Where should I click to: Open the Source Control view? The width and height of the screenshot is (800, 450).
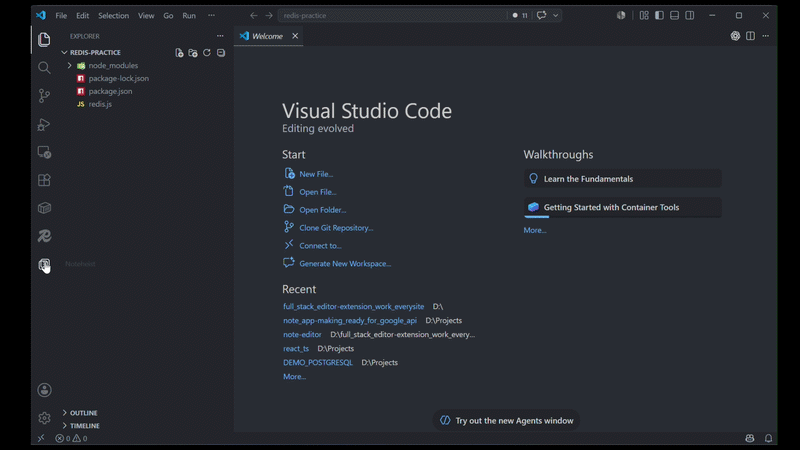44,95
